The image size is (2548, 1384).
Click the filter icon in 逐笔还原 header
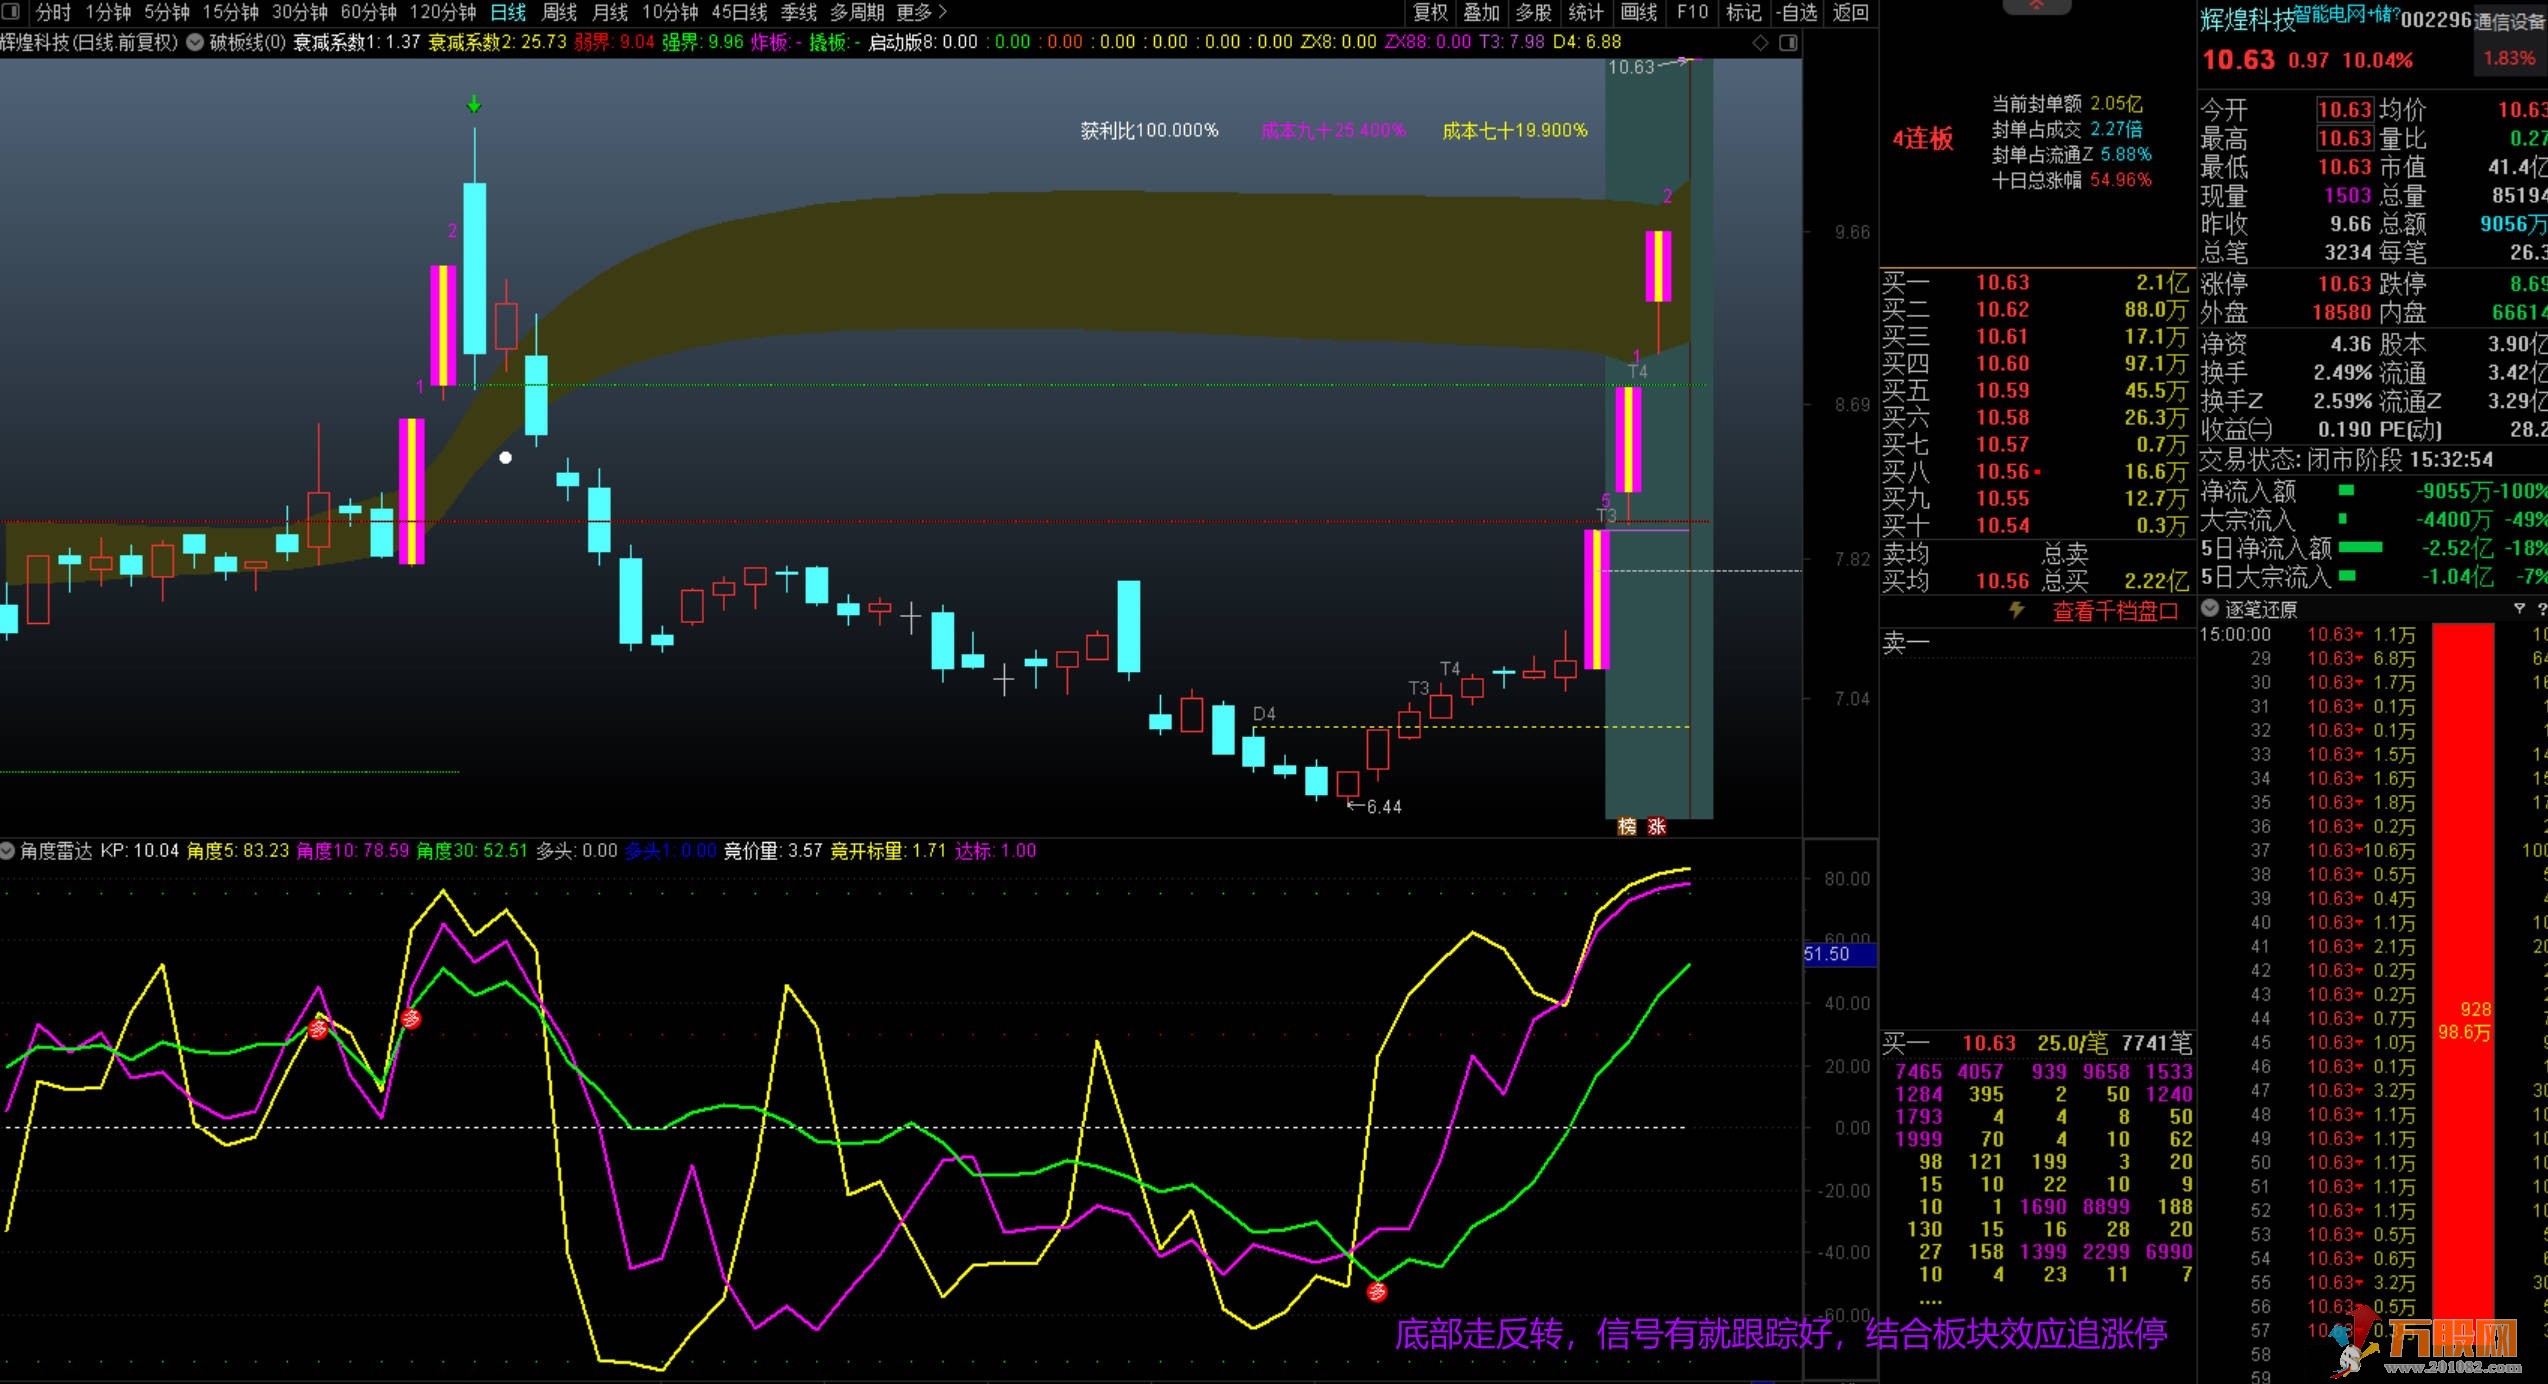coord(2519,608)
